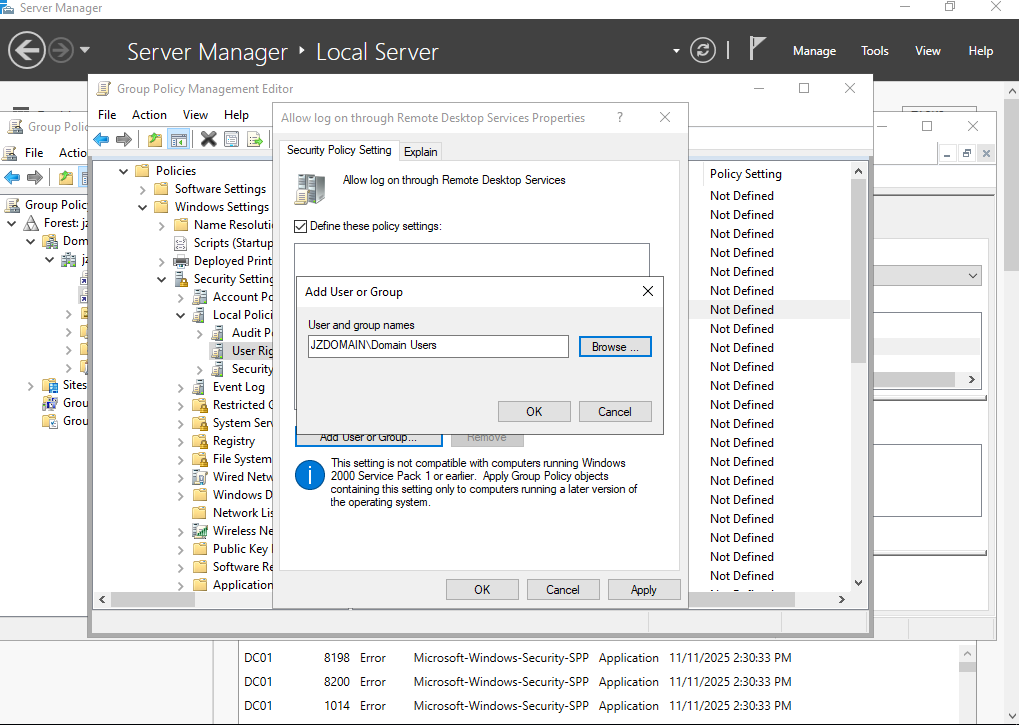Click the Browse button in Add User or Group

pos(614,346)
